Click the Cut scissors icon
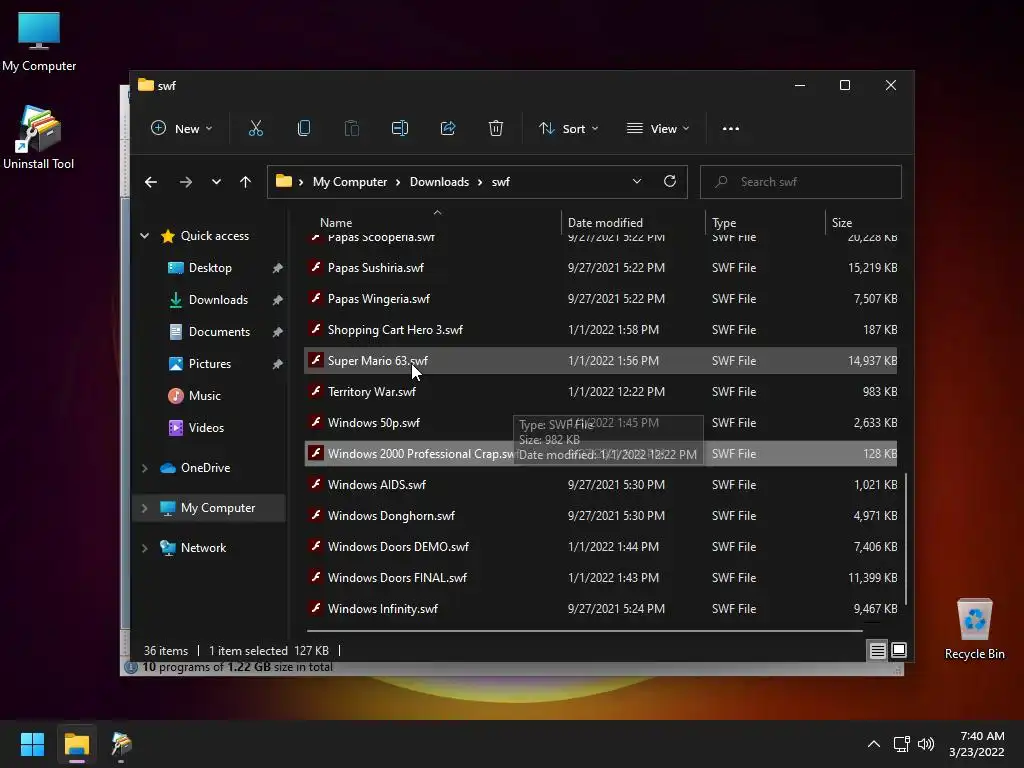Screen dimensions: 1024x768 pyautogui.click(x=255, y=128)
